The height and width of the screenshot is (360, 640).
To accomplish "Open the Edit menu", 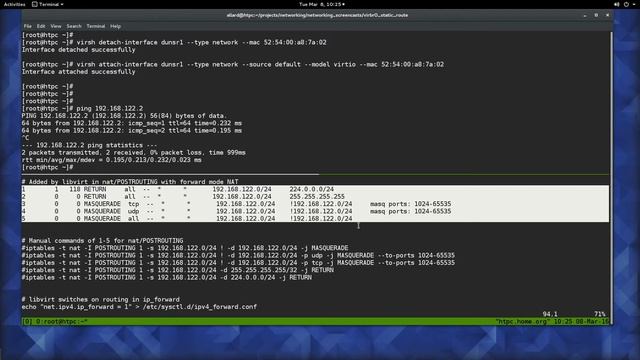I will (x=41, y=26).
